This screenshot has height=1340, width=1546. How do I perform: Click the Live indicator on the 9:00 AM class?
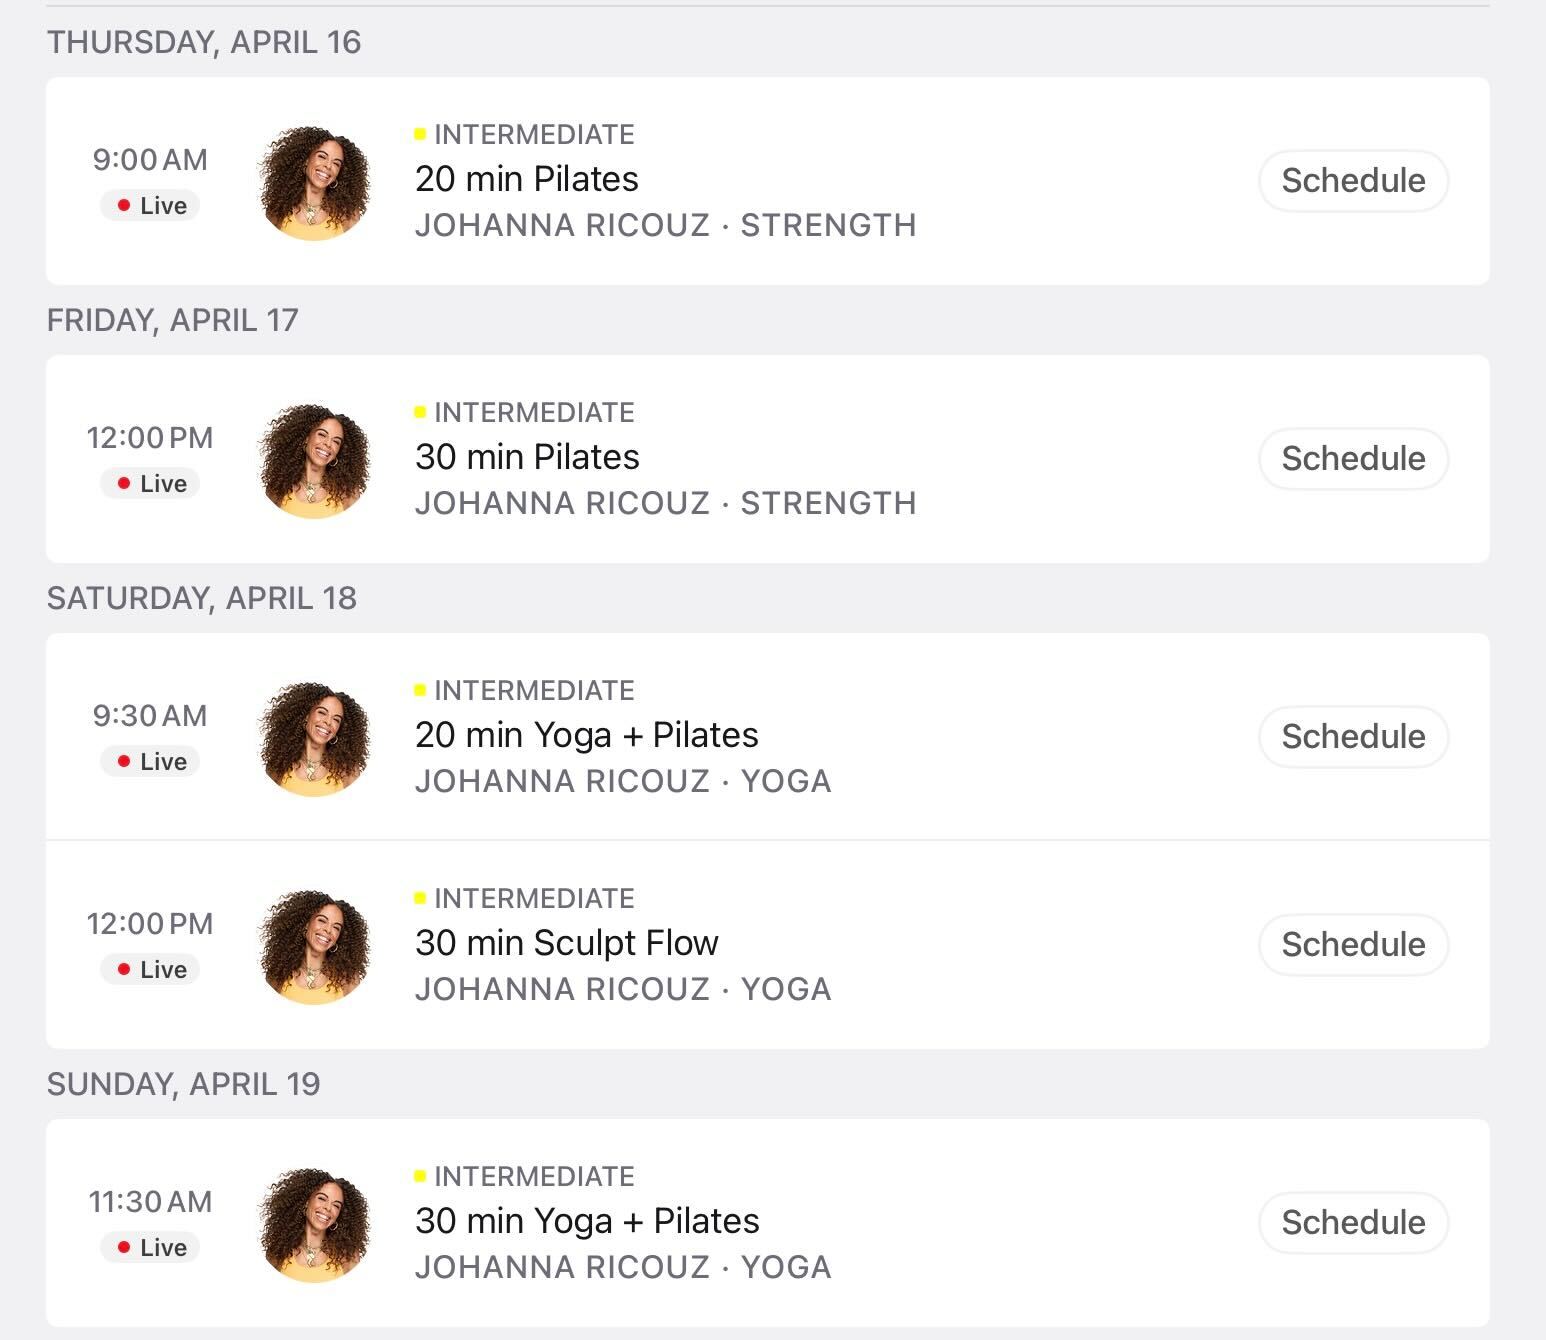click(149, 206)
